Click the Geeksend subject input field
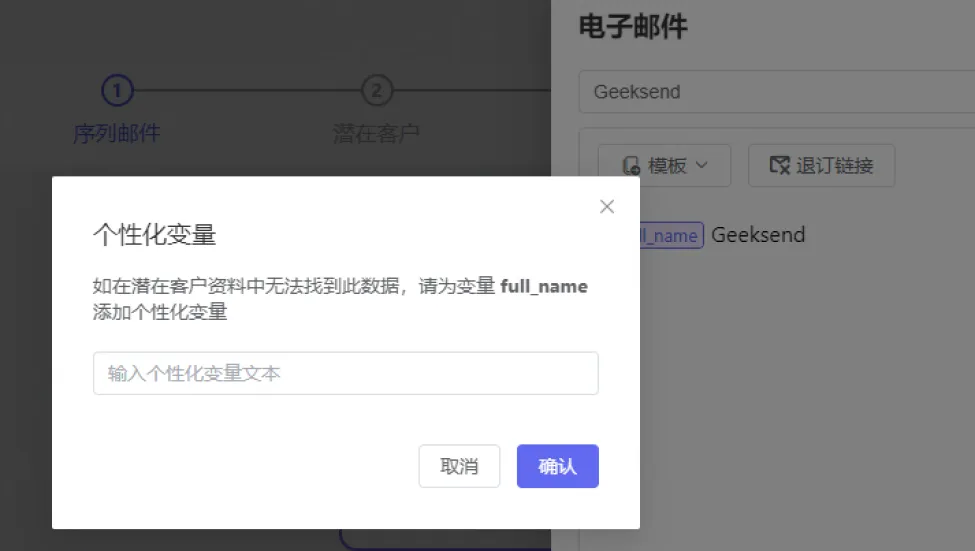975x551 pixels. (777, 92)
